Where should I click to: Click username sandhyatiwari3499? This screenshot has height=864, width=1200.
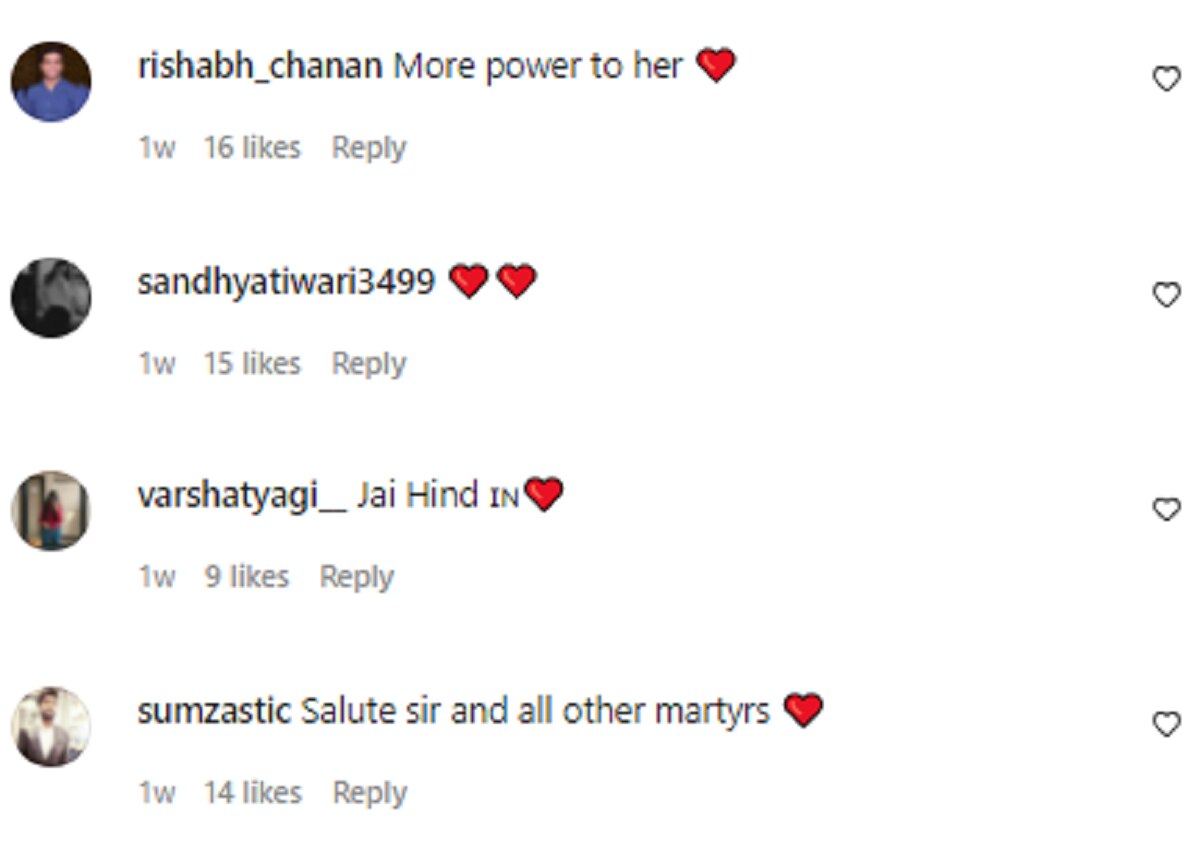(286, 283)
